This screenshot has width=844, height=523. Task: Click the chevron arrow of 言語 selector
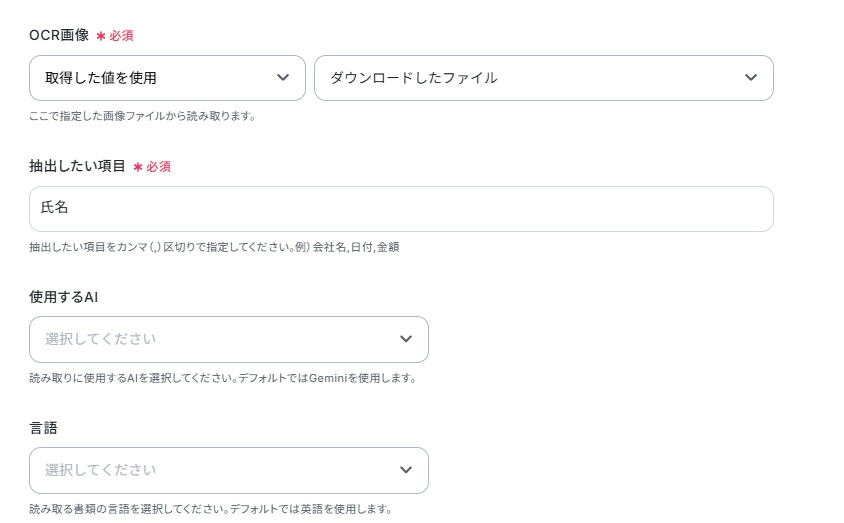[x=406, y=470]
